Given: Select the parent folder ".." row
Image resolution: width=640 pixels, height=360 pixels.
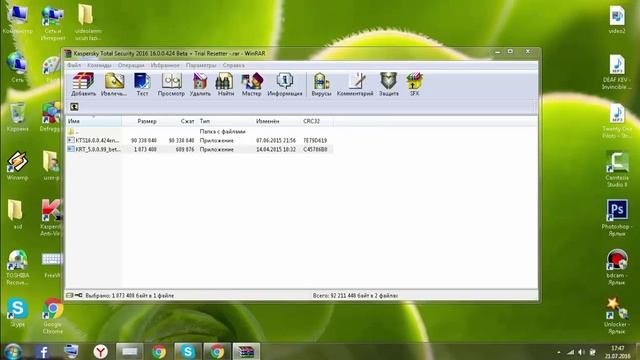Looking at the screenshot, I should 200,131.
